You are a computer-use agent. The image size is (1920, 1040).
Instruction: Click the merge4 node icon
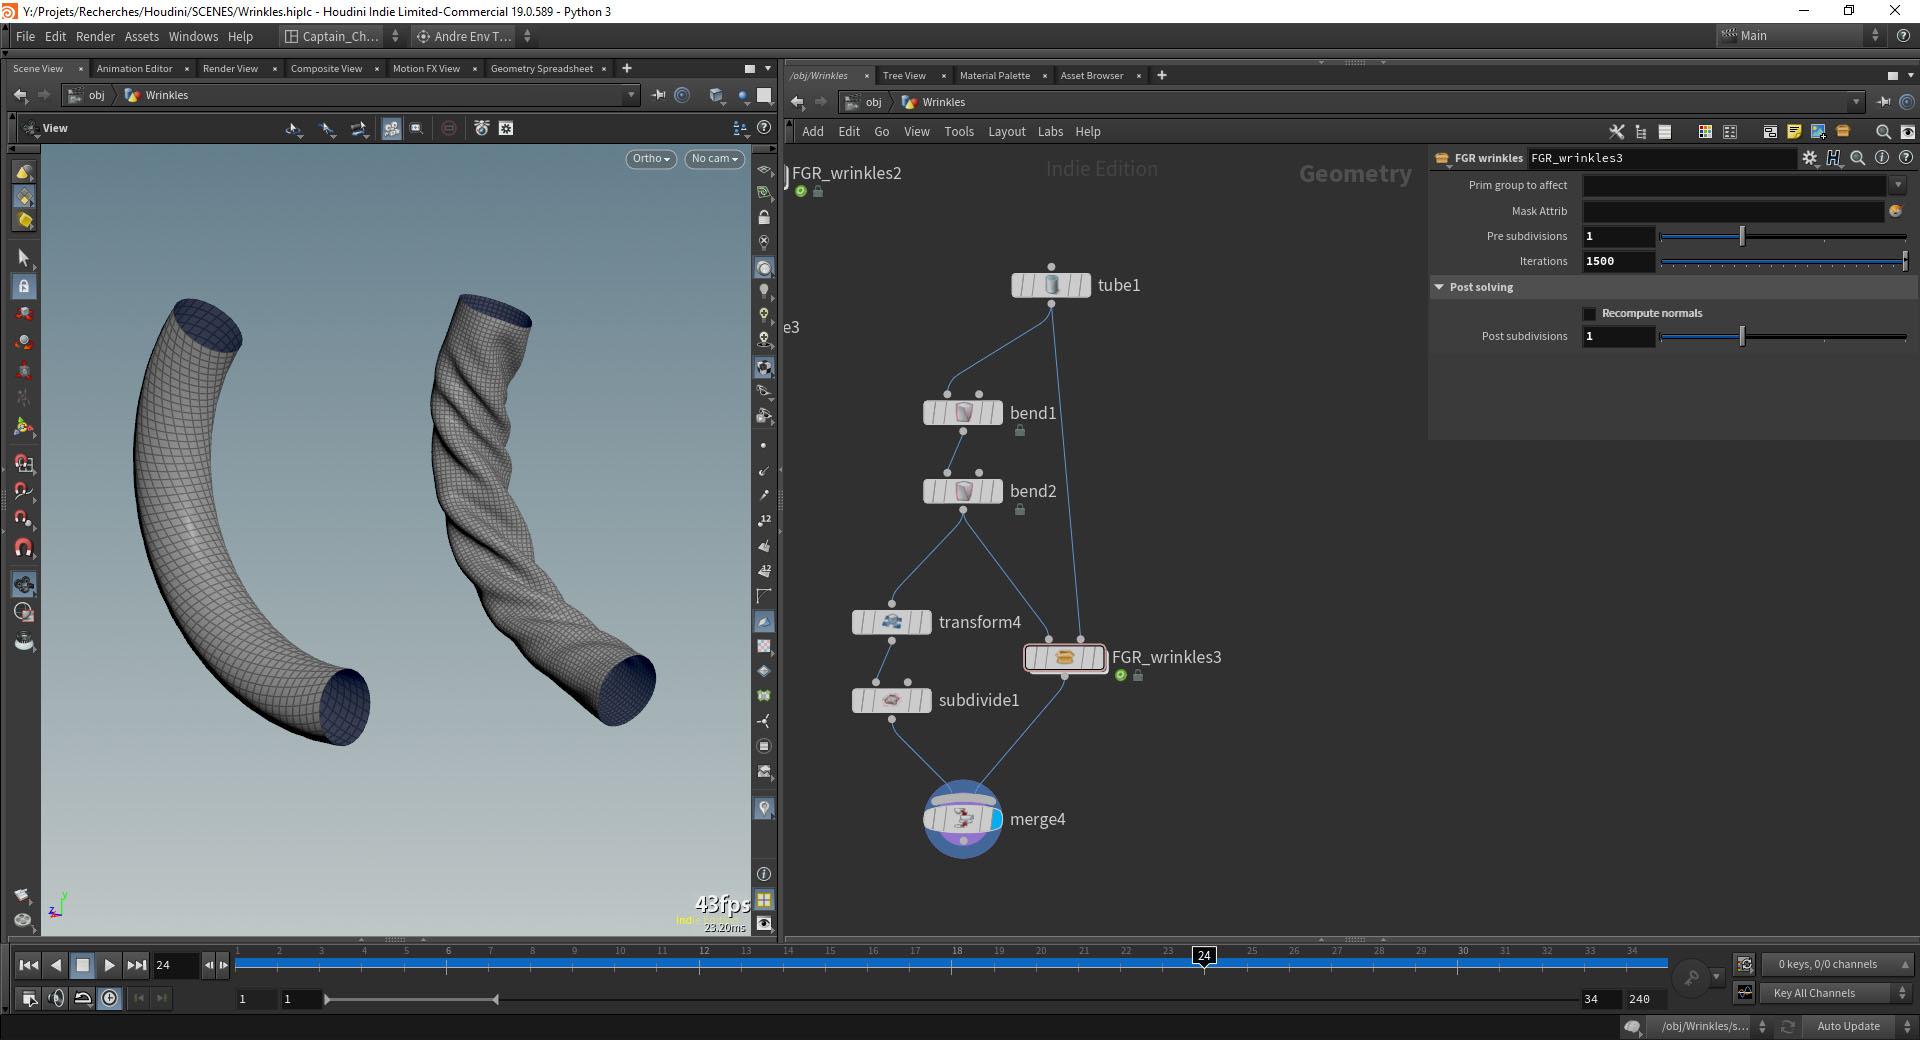[x=963, y=820]
